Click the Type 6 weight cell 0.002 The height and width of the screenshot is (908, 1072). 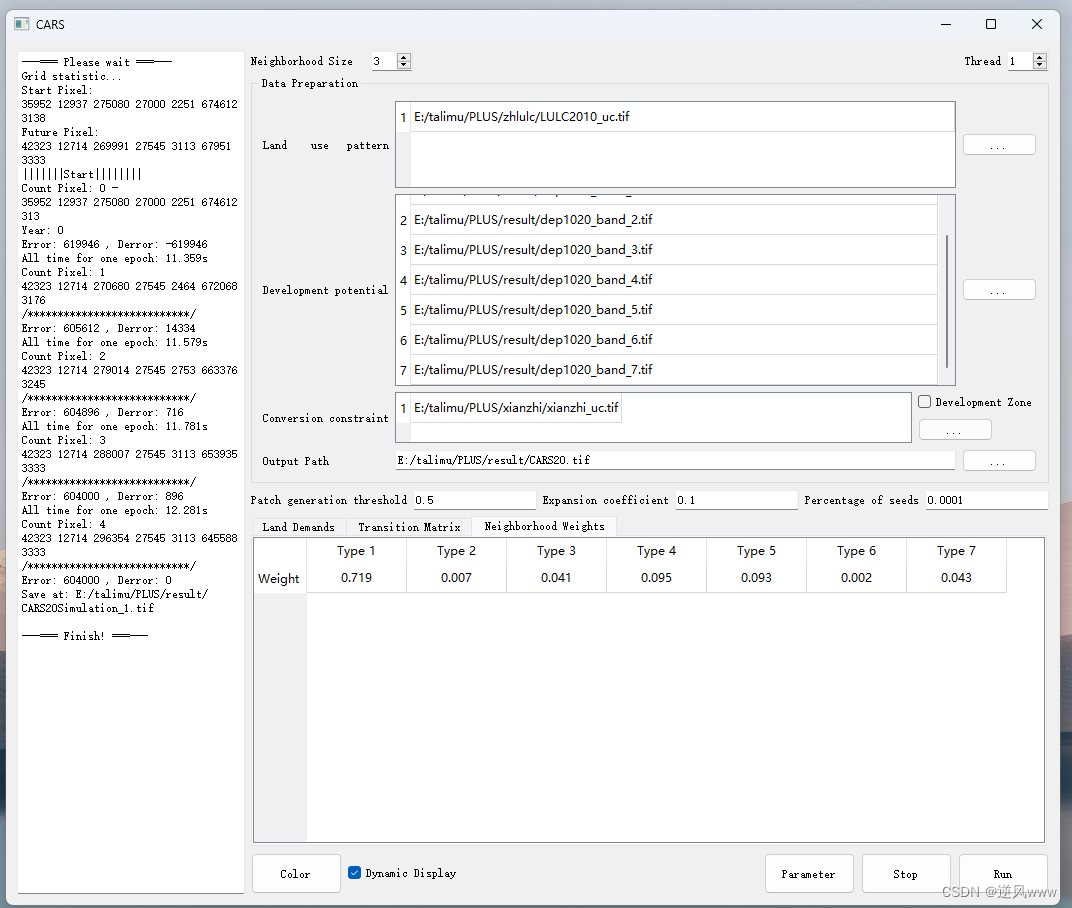[x=856, y=578]
